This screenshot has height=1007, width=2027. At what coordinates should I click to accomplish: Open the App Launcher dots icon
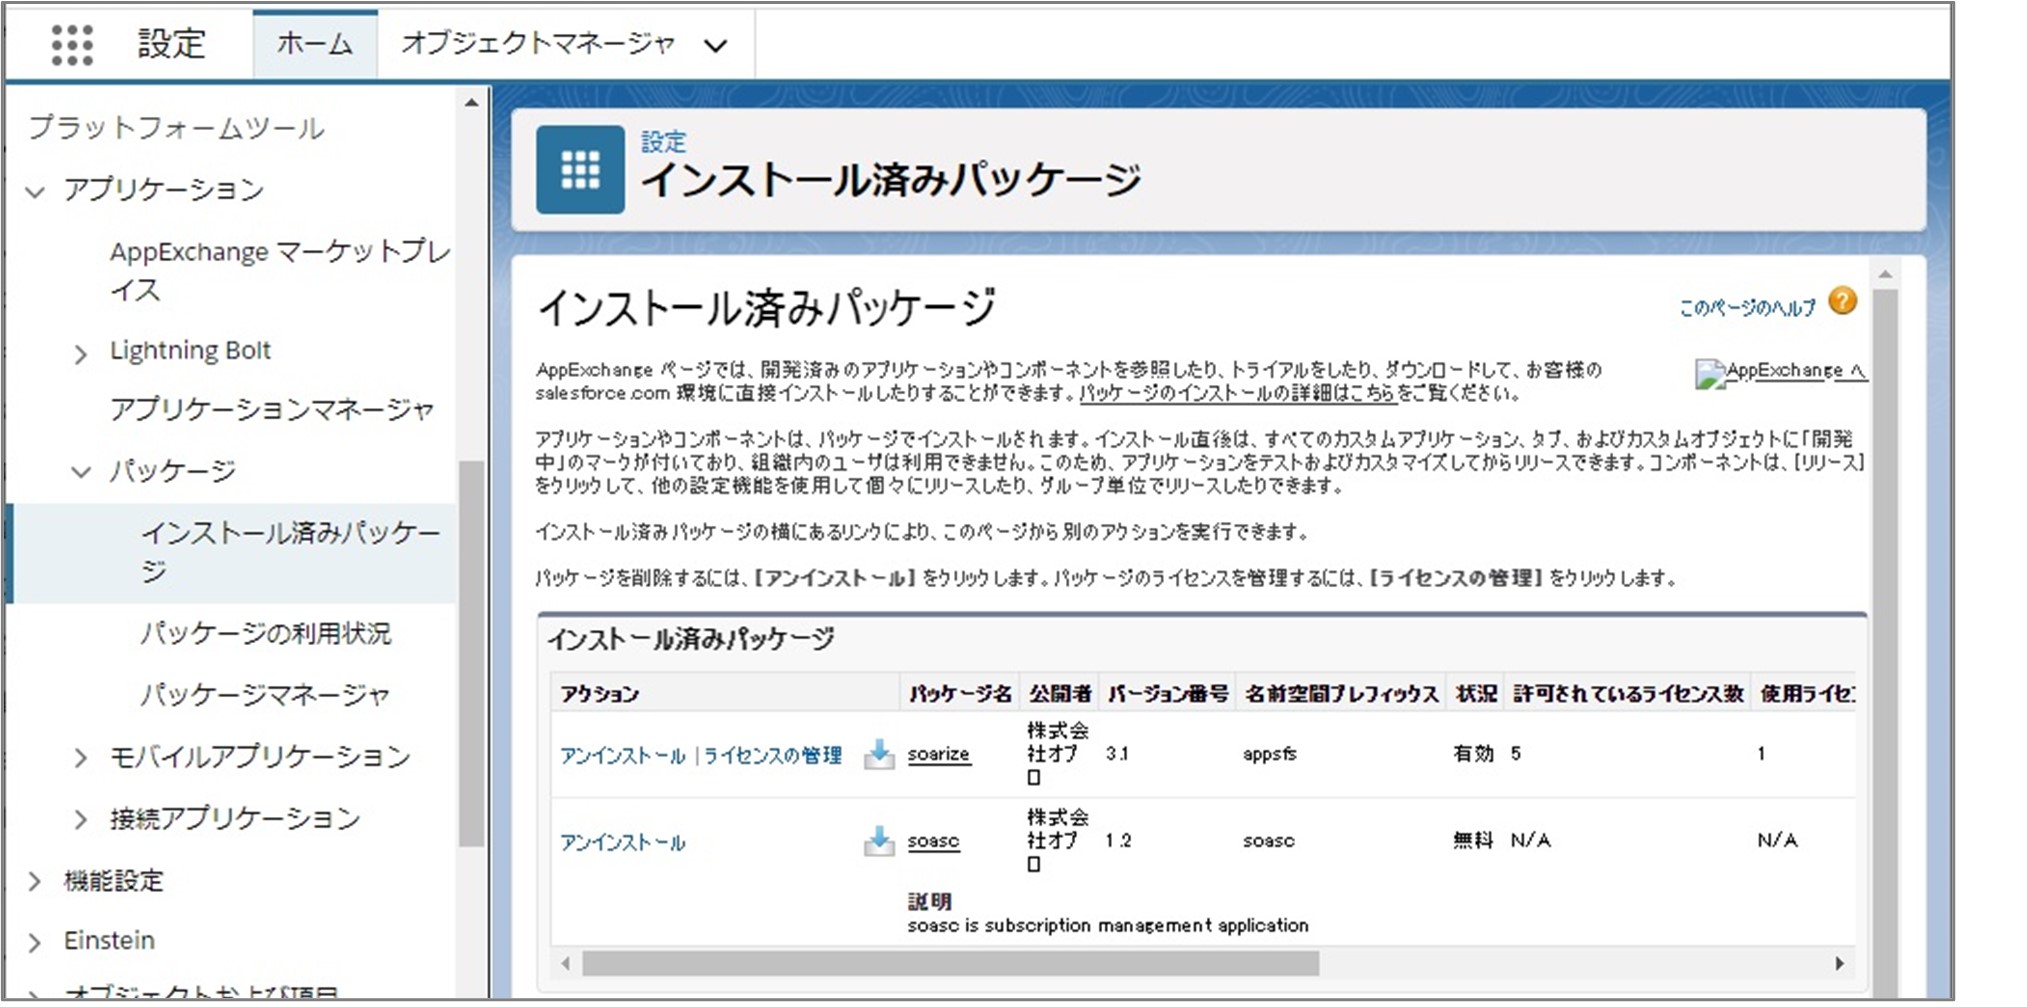[x=71, y=44]
